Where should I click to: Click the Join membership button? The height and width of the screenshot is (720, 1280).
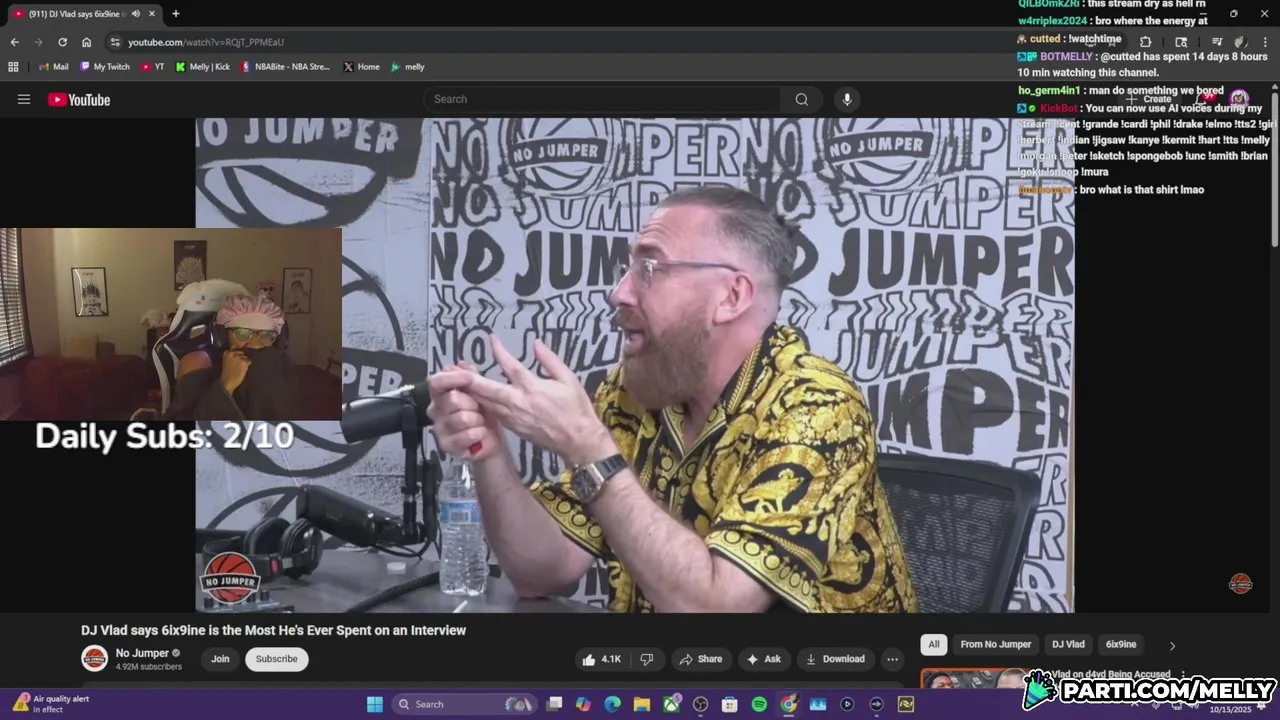(220, 659)
